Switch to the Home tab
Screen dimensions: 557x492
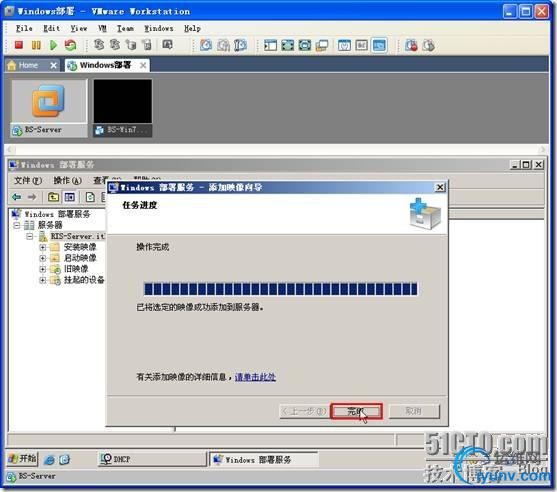[32, 65]
